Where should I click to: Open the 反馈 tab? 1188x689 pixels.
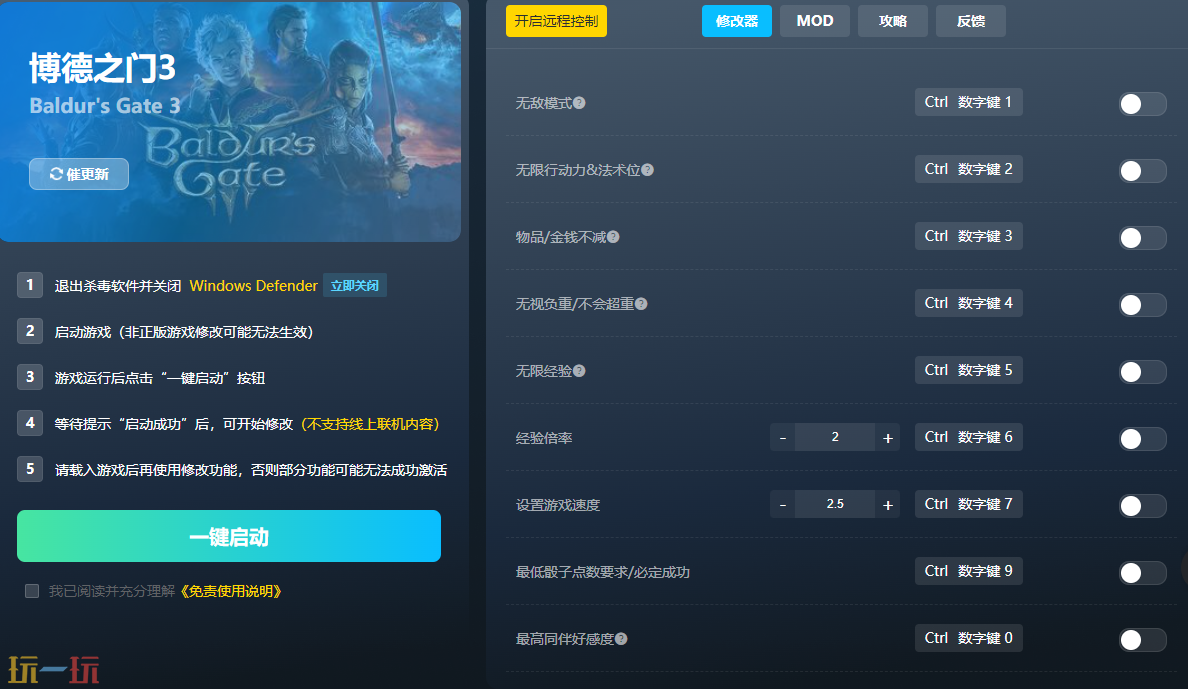click(x=971, y=21)
